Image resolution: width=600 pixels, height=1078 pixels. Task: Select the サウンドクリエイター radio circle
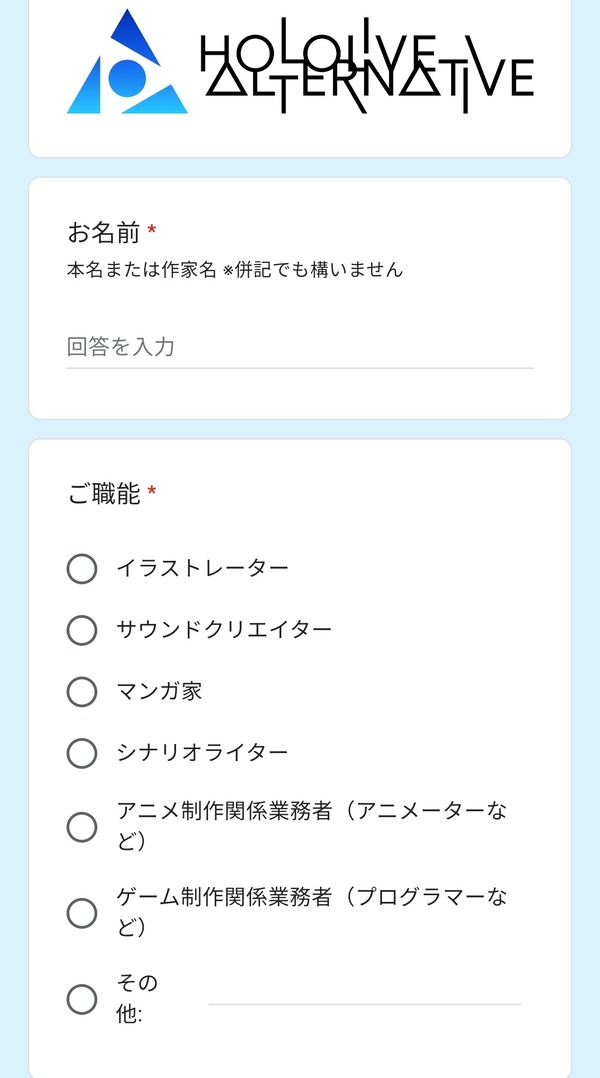pyautogui.click(x=82, y=630)
